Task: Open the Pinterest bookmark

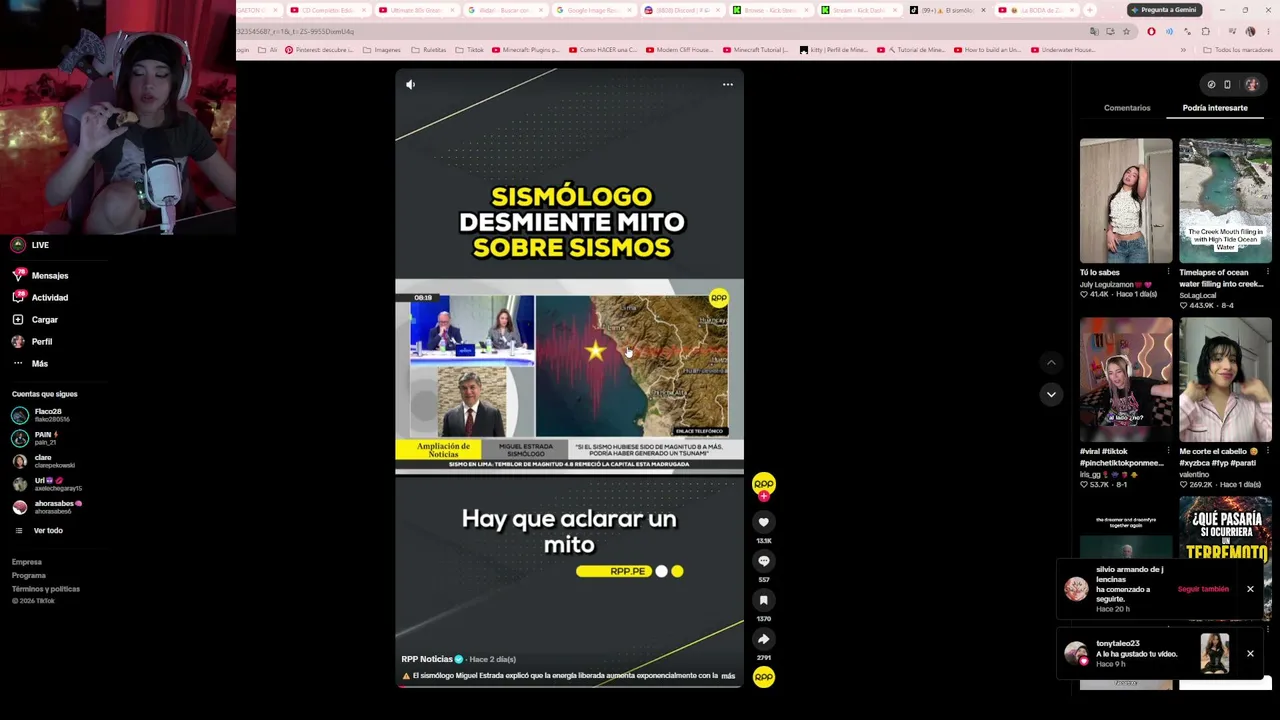Action: pyautogui.click(x=319, y=50)
